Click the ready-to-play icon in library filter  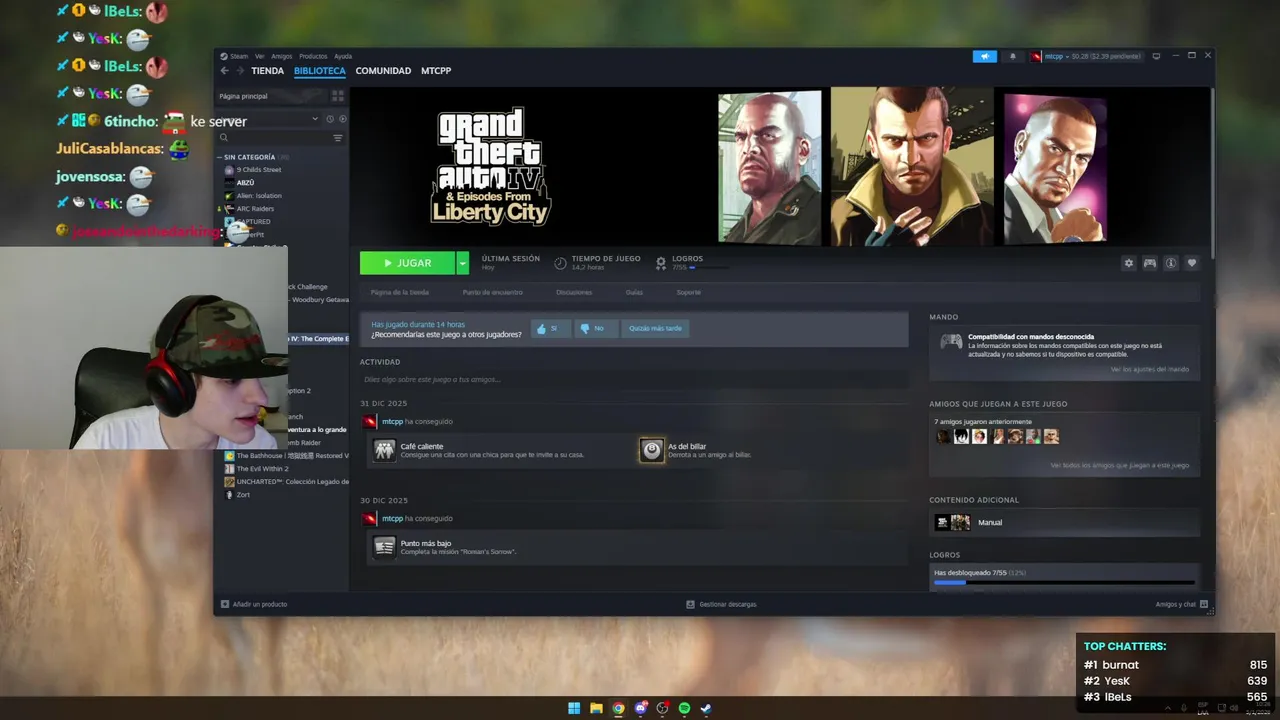point(342,119)
